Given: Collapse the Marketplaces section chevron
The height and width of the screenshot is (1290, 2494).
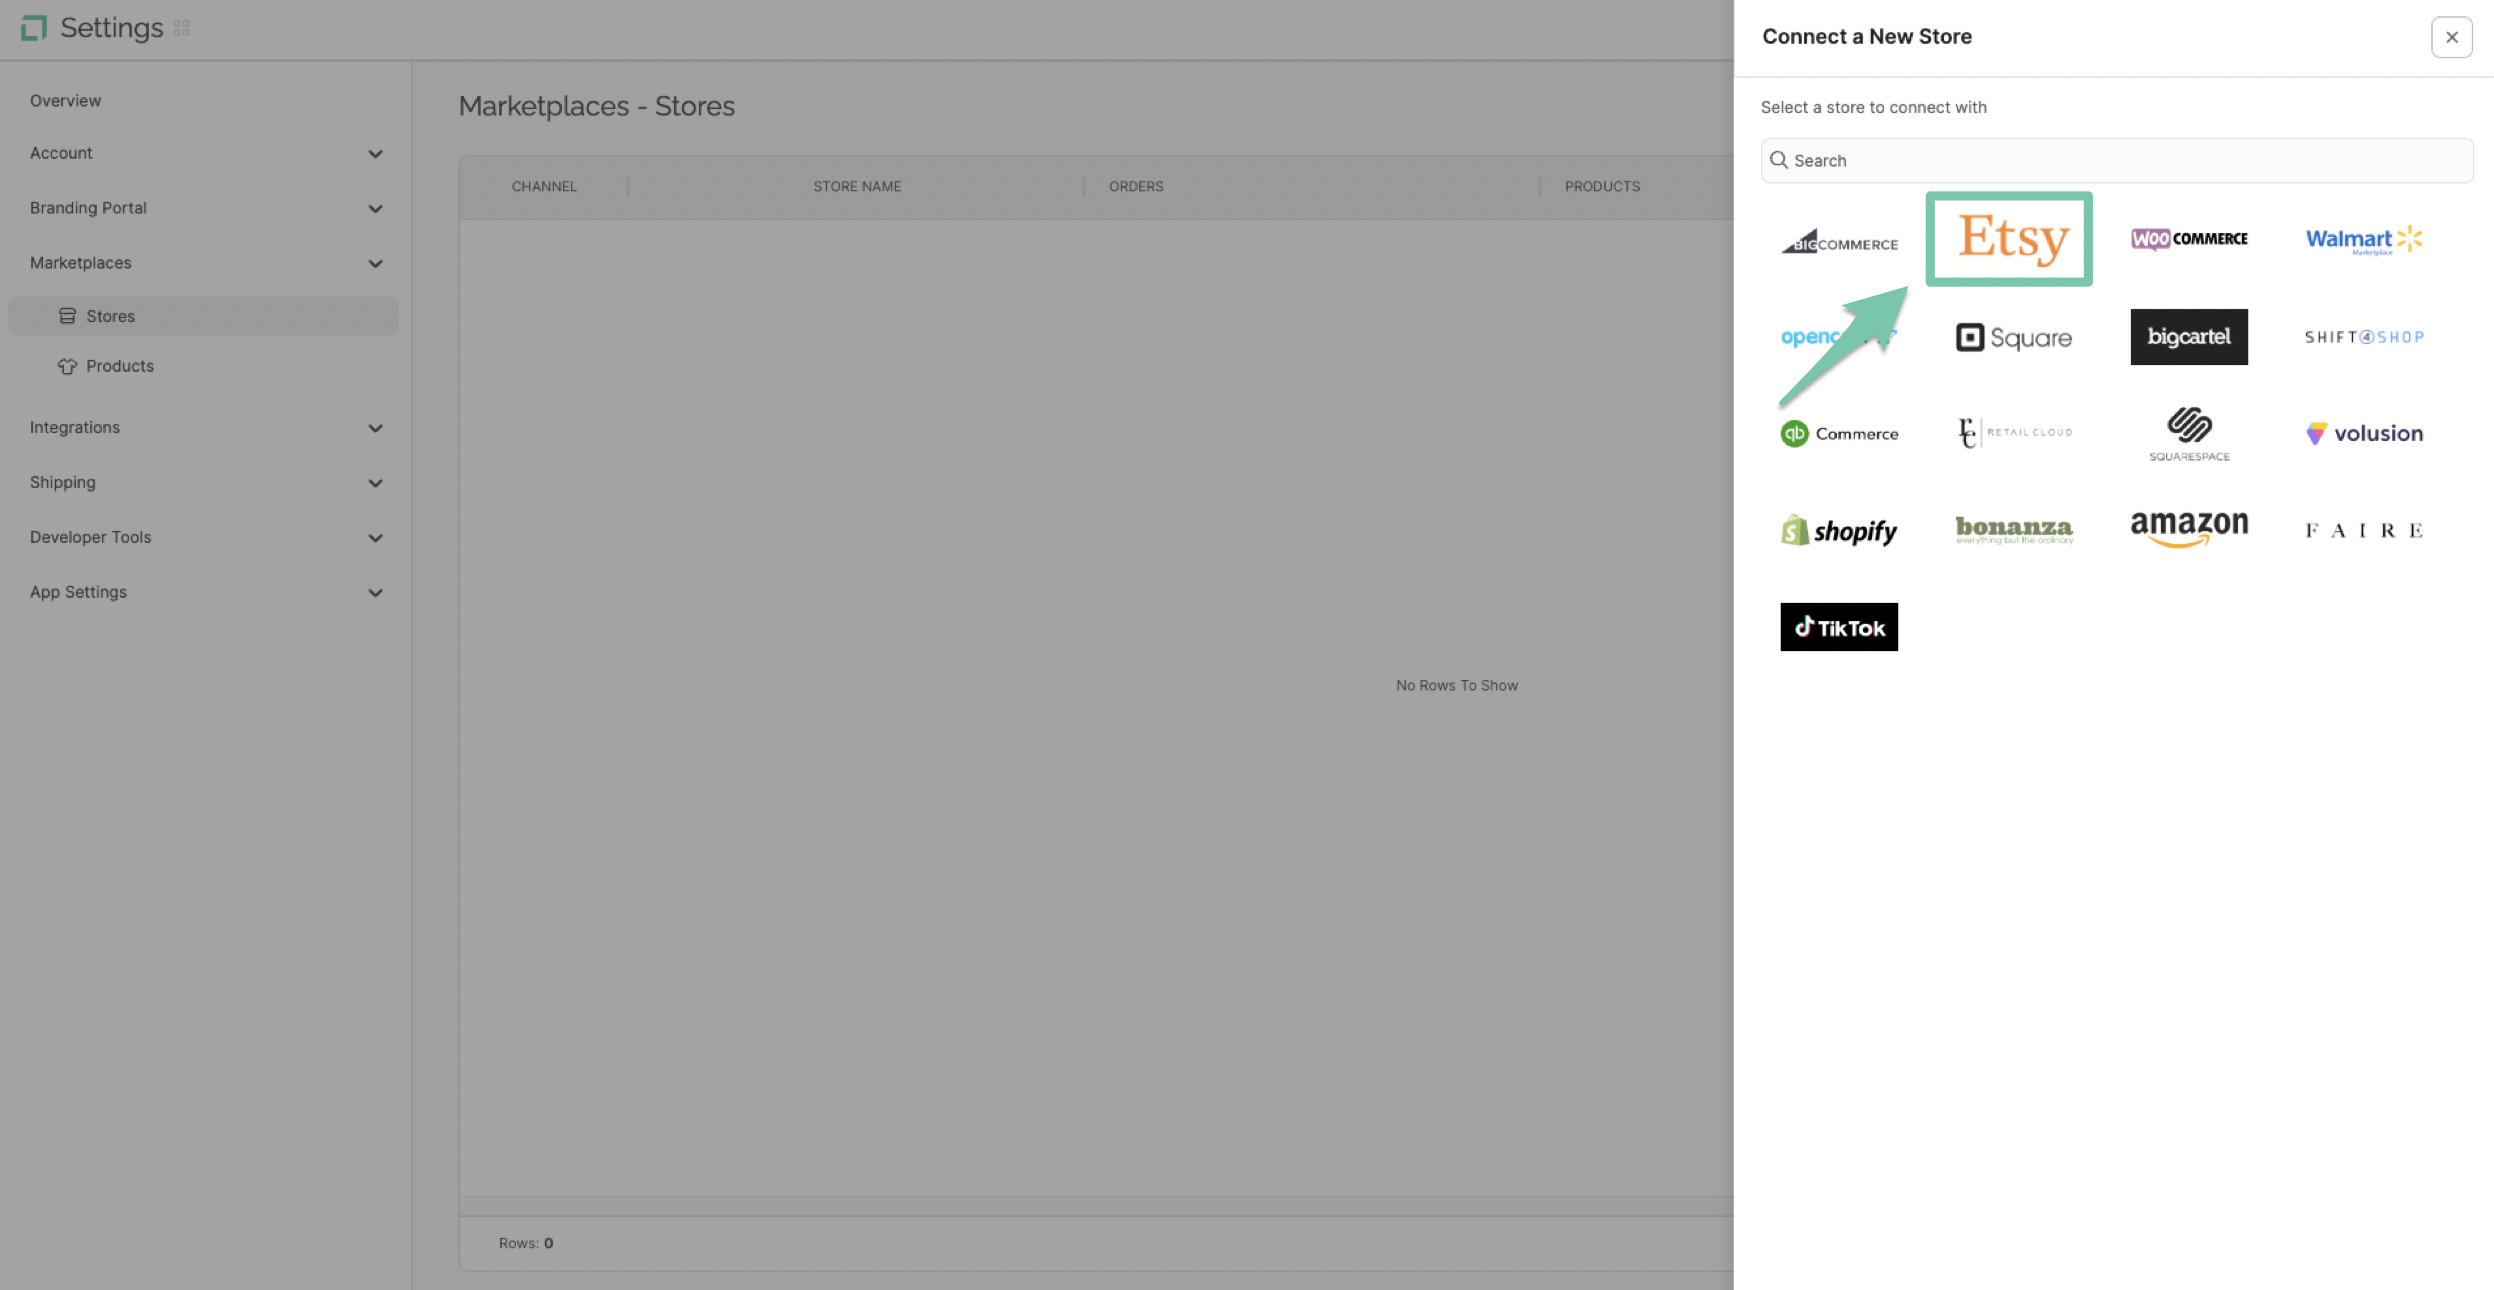Looking at the screenshot, I should 375,264.
